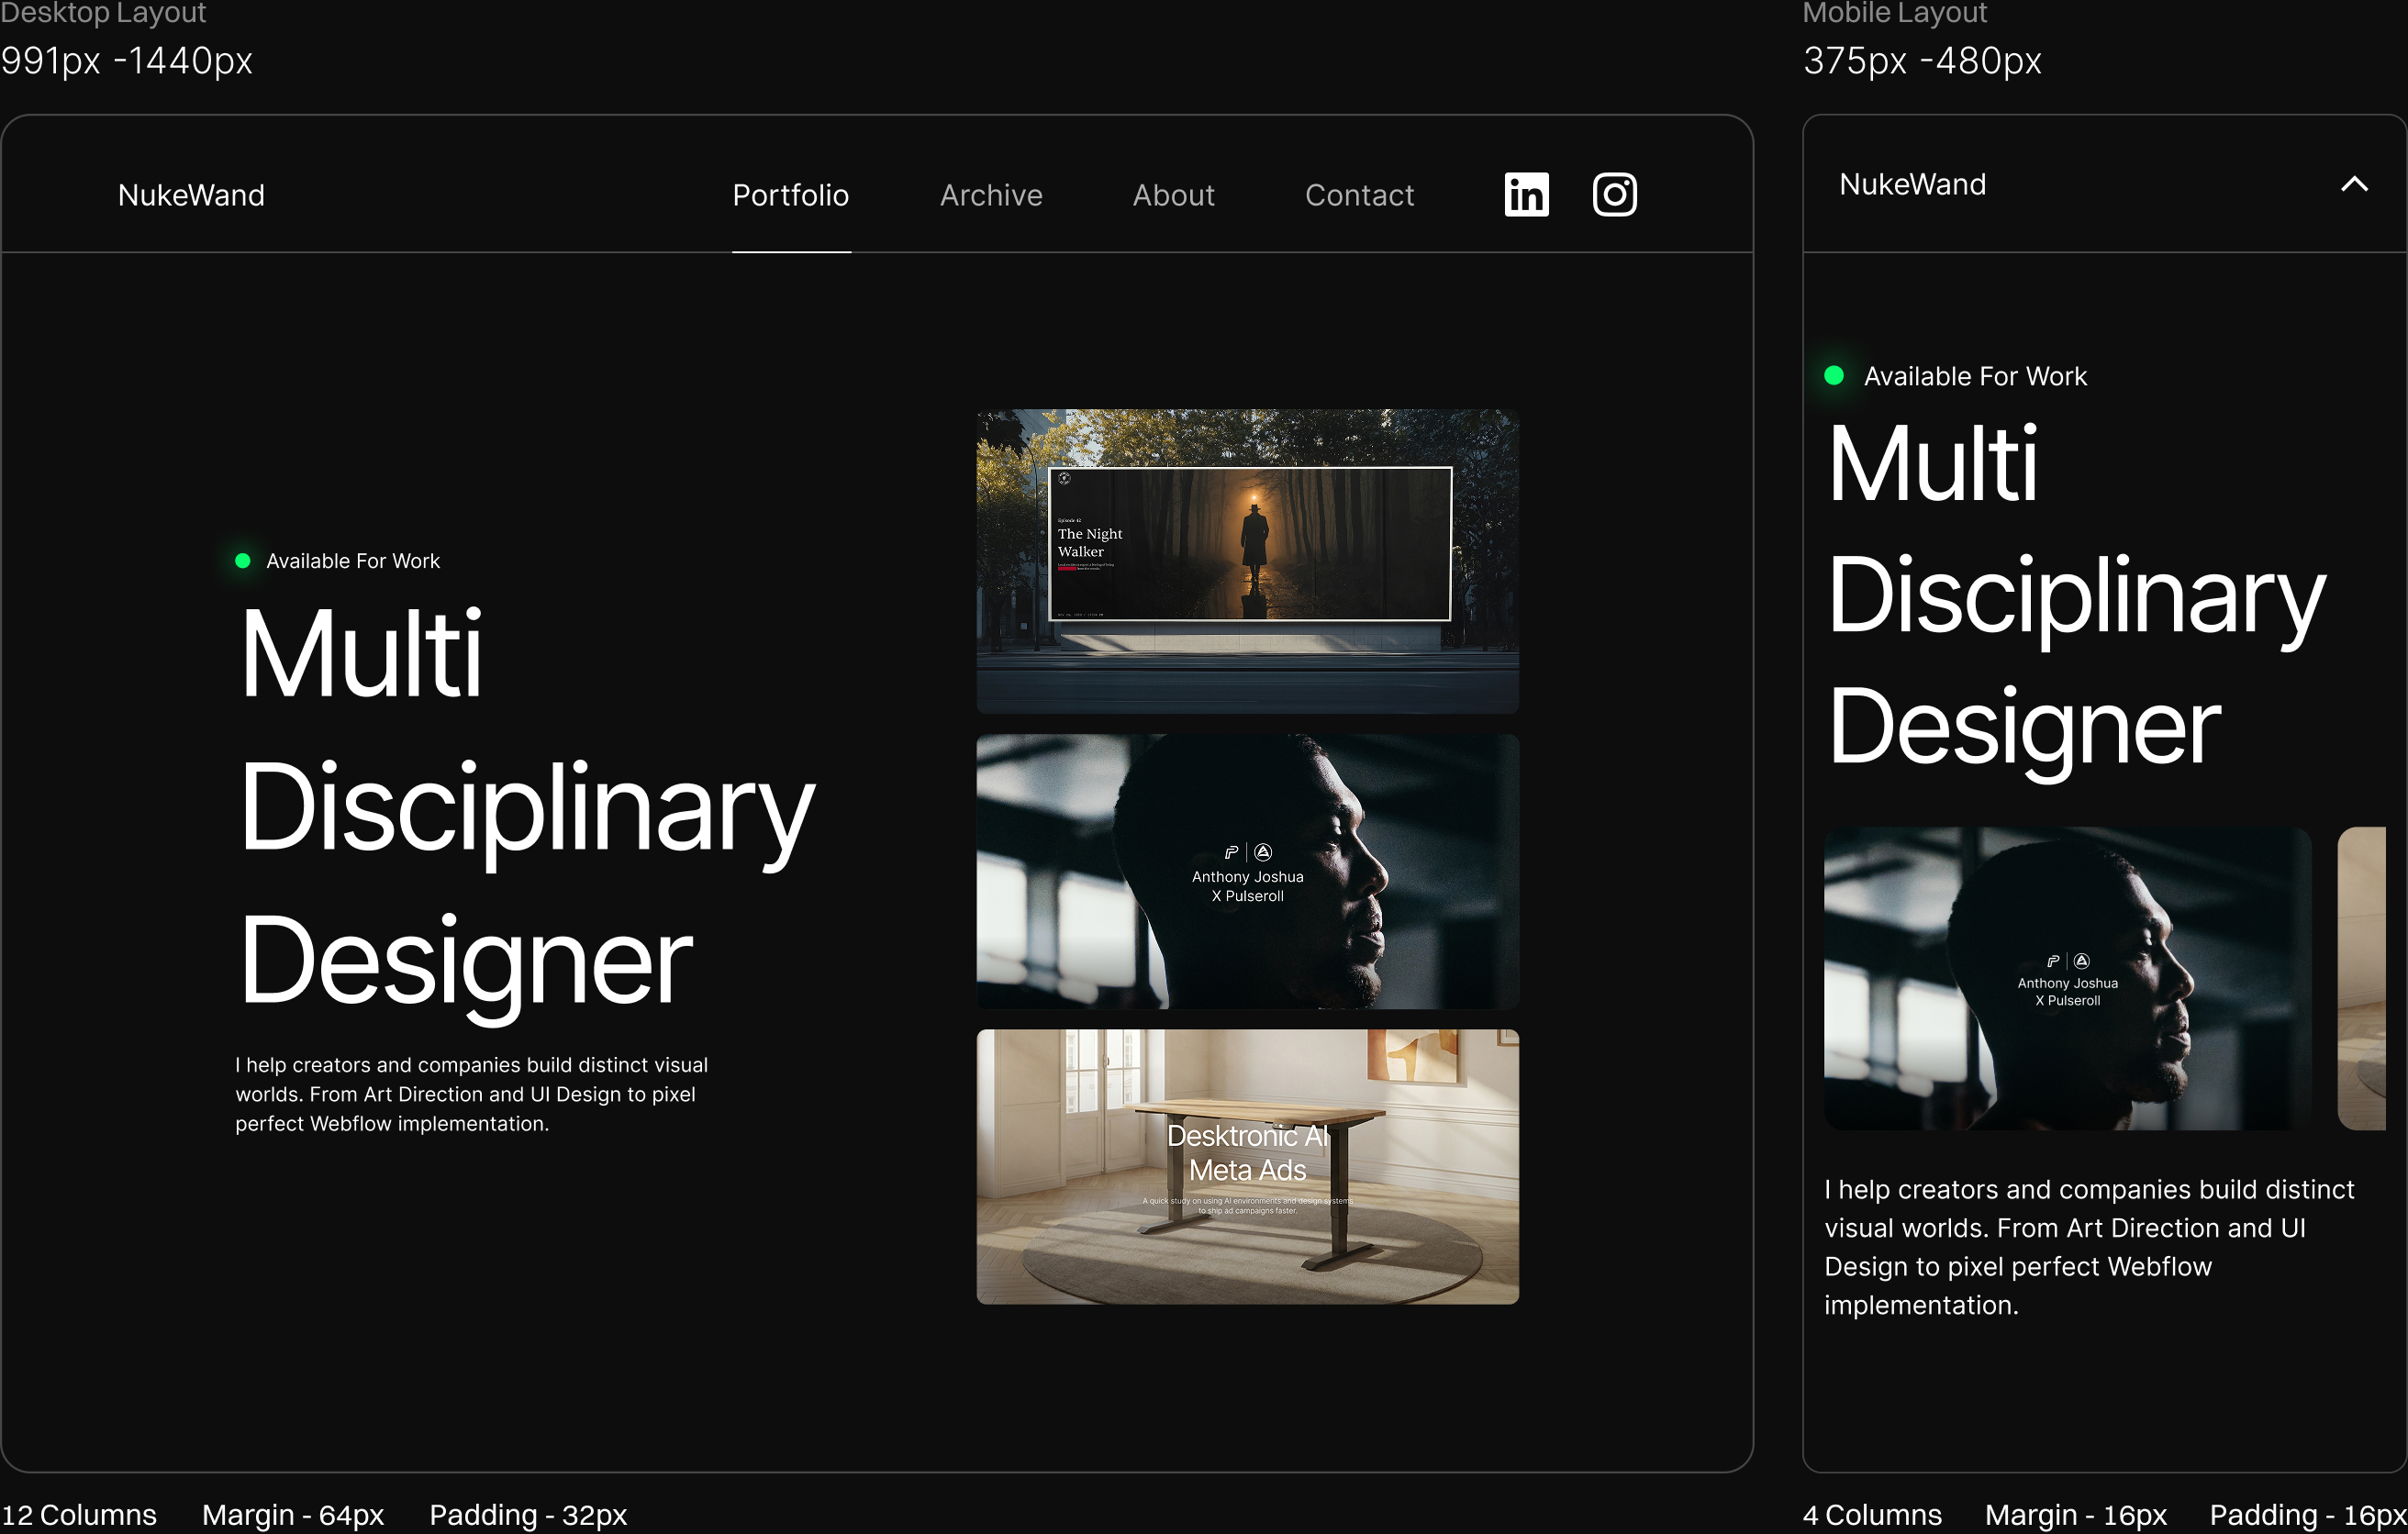2408x1534 pixels.
Task: Click desktop 'Available For Work' label
Action: click(x=353, y=561)
